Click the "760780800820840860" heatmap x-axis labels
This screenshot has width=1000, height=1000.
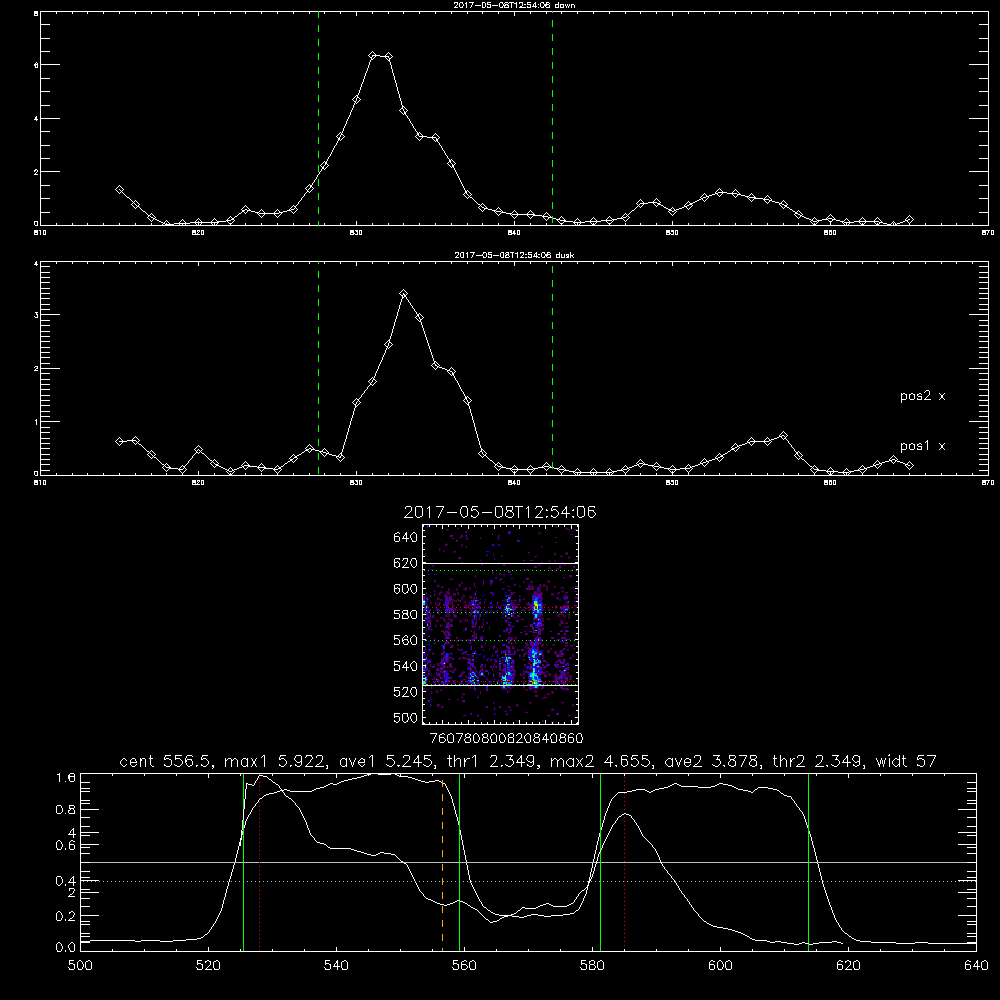click(507, 738)
